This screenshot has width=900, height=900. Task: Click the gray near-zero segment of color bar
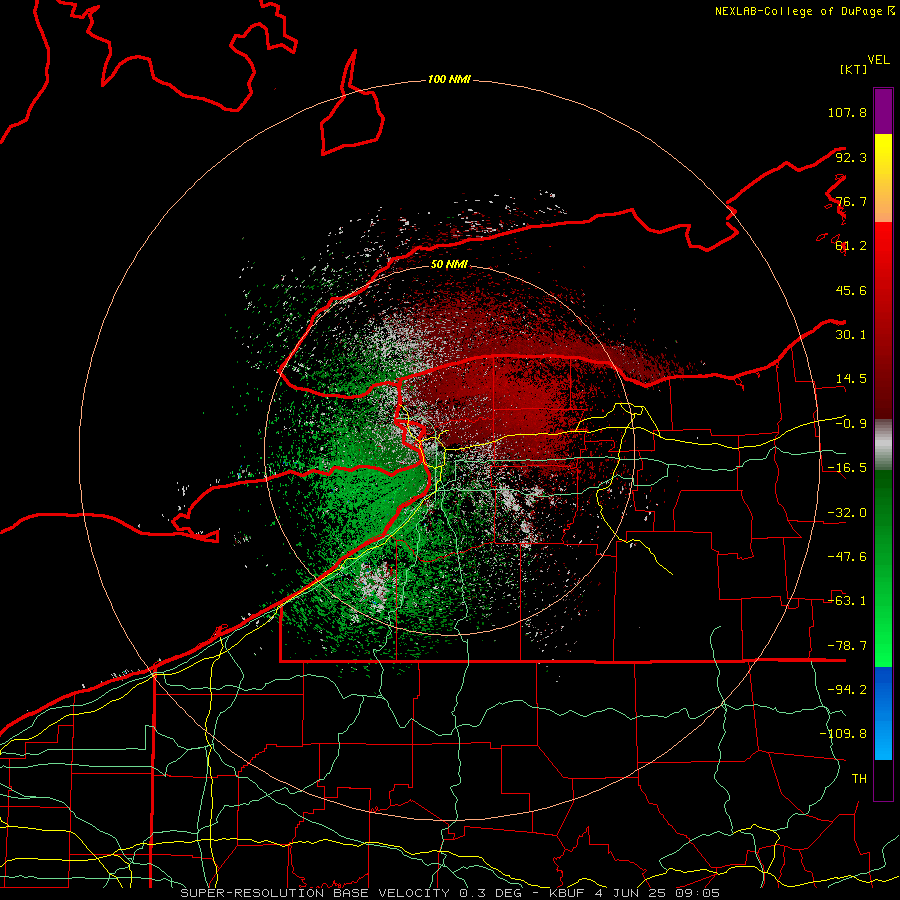pos(883,445)
